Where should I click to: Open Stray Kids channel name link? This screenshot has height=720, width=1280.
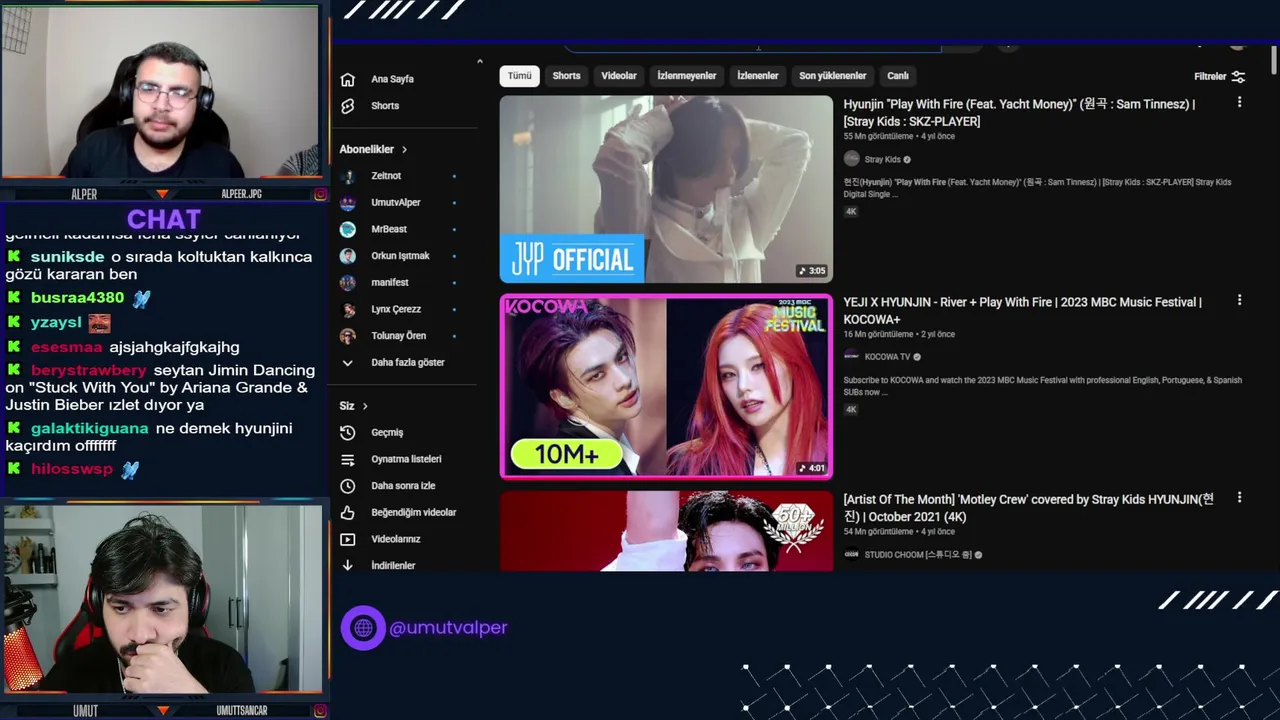pos(882,160)
